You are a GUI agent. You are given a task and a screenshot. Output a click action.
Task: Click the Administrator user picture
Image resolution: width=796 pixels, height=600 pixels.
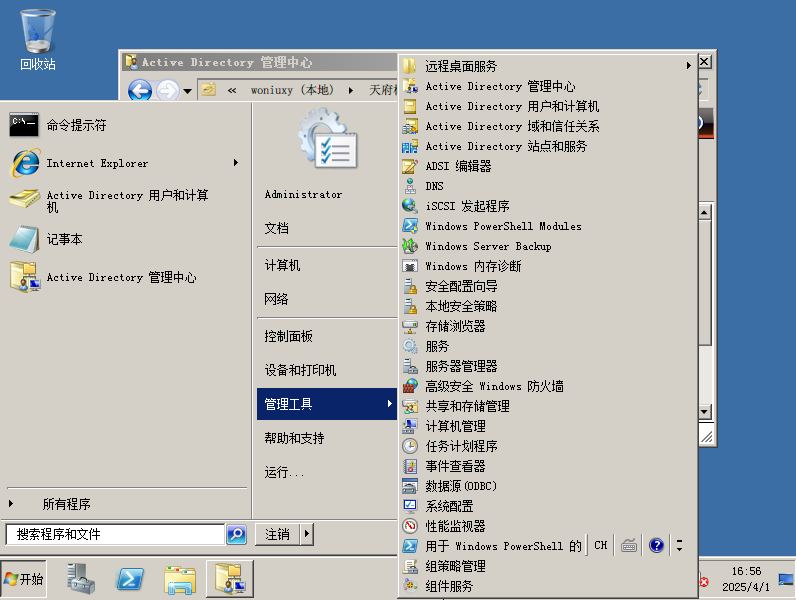point(328,139)
